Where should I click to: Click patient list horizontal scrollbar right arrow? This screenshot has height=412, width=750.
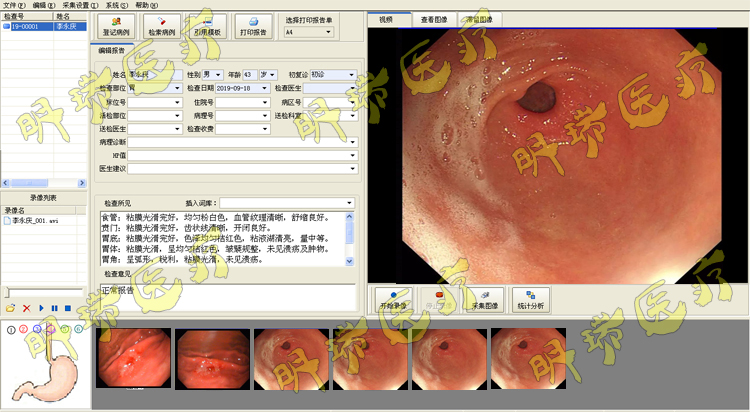(82, 183)
